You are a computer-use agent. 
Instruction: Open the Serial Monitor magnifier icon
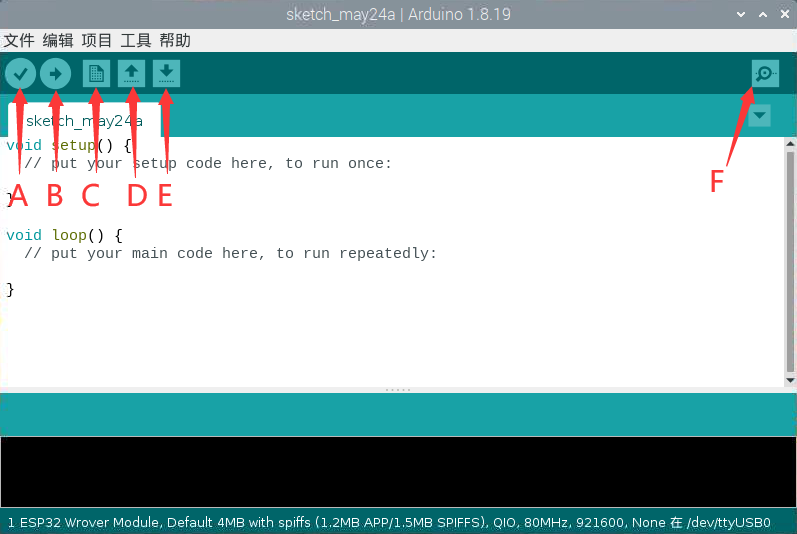point(765,73)
